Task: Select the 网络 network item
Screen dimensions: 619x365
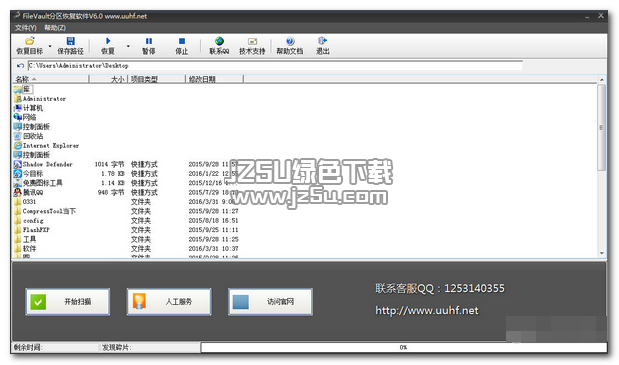Action: coord(25,117)
